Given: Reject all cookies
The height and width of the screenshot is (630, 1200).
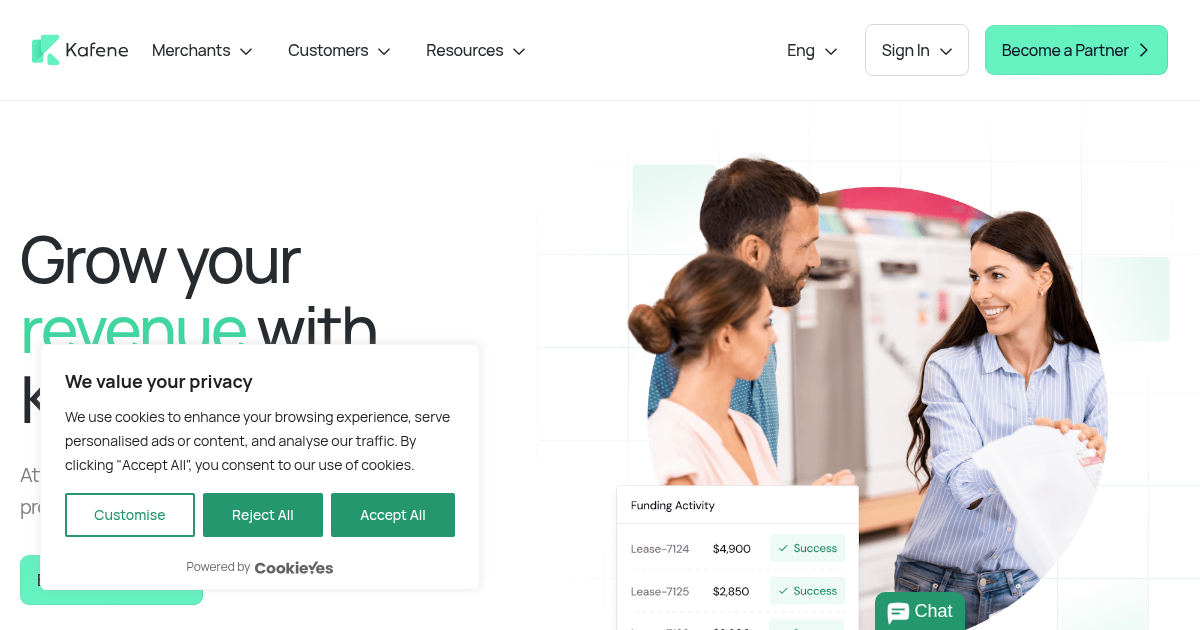Looking at the screenshot, I should point(263,515).
